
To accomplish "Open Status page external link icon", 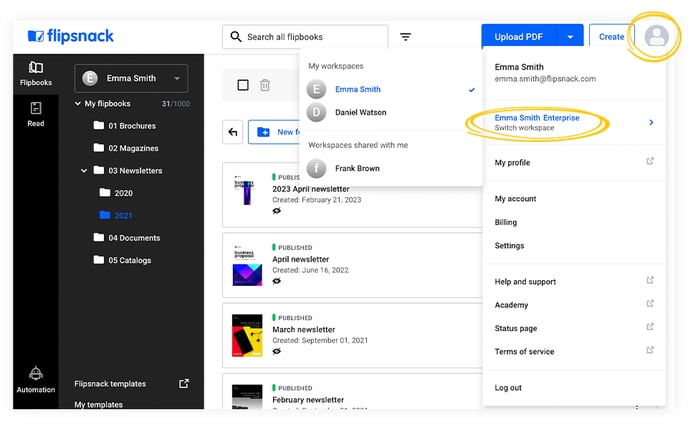I will point(650,326).
